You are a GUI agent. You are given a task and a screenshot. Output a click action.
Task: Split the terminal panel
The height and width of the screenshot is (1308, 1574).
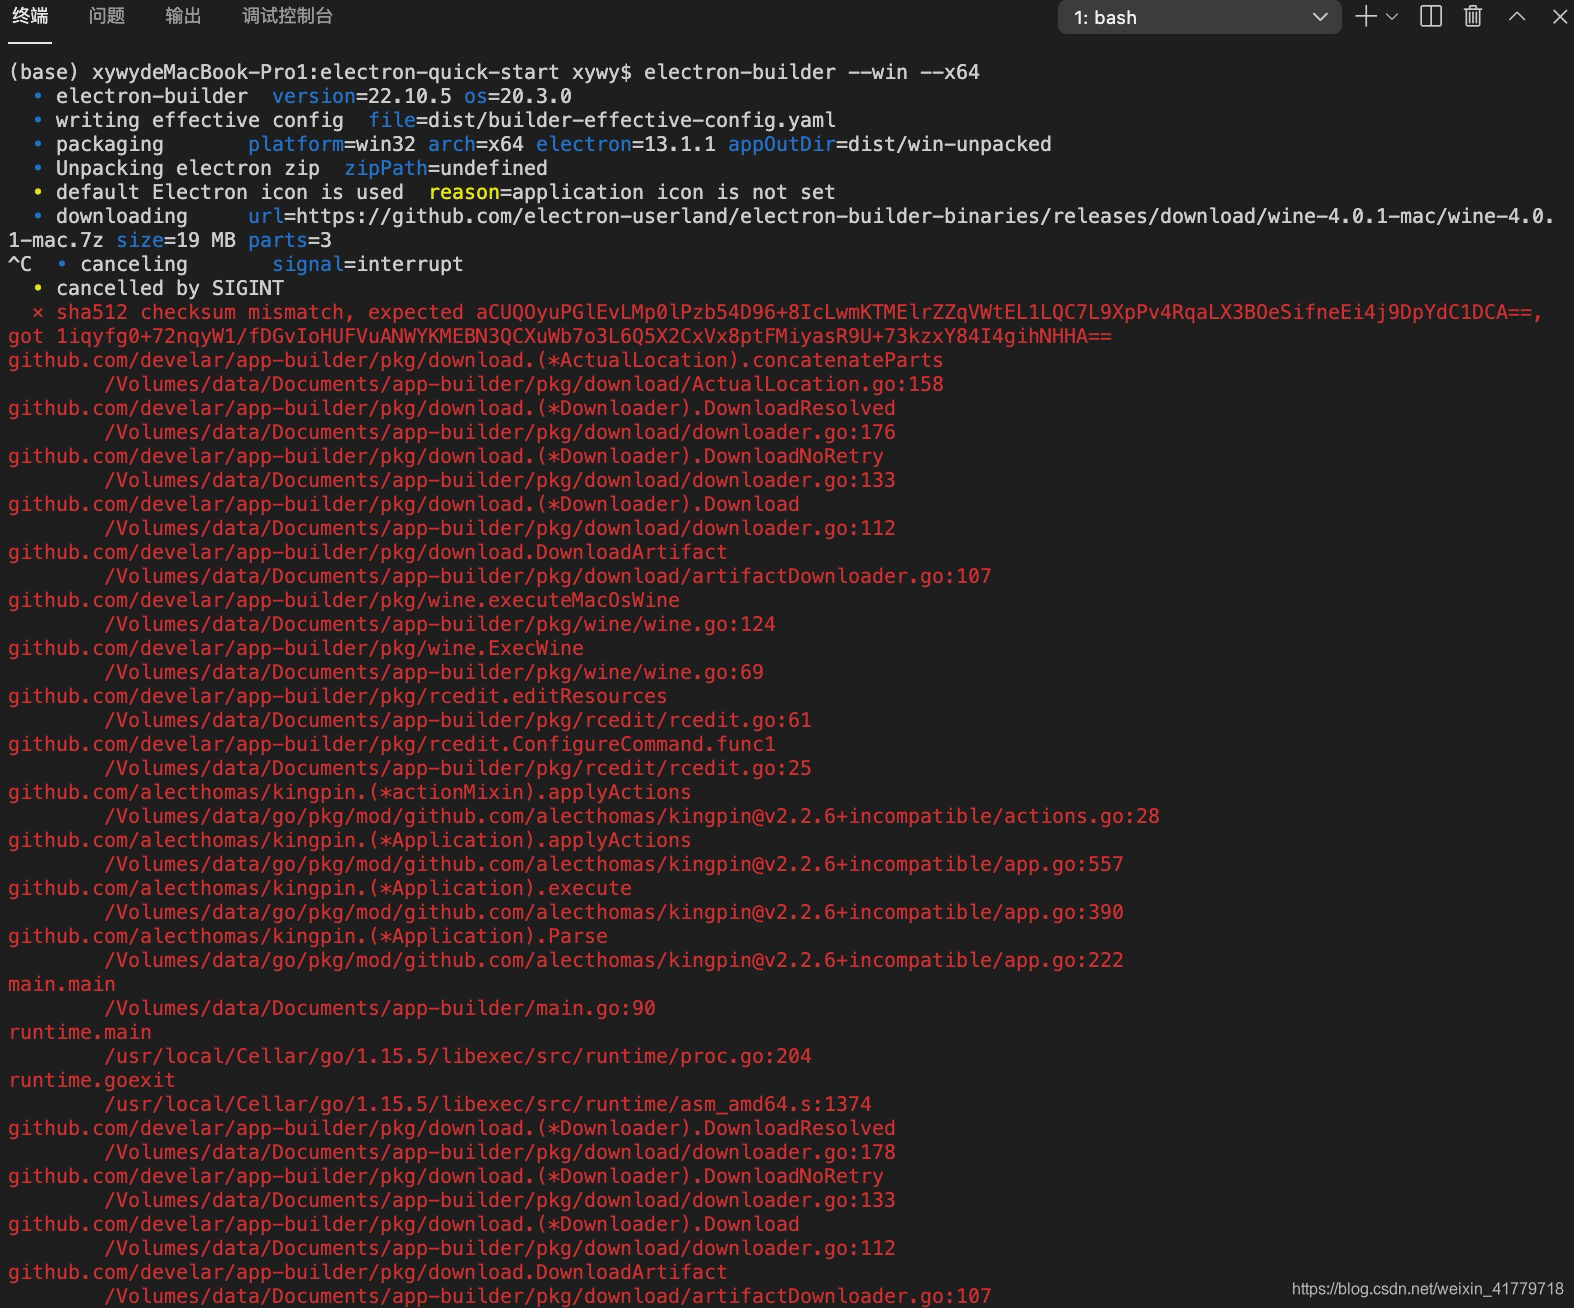pyautogui.click(x=1431, y=16)
